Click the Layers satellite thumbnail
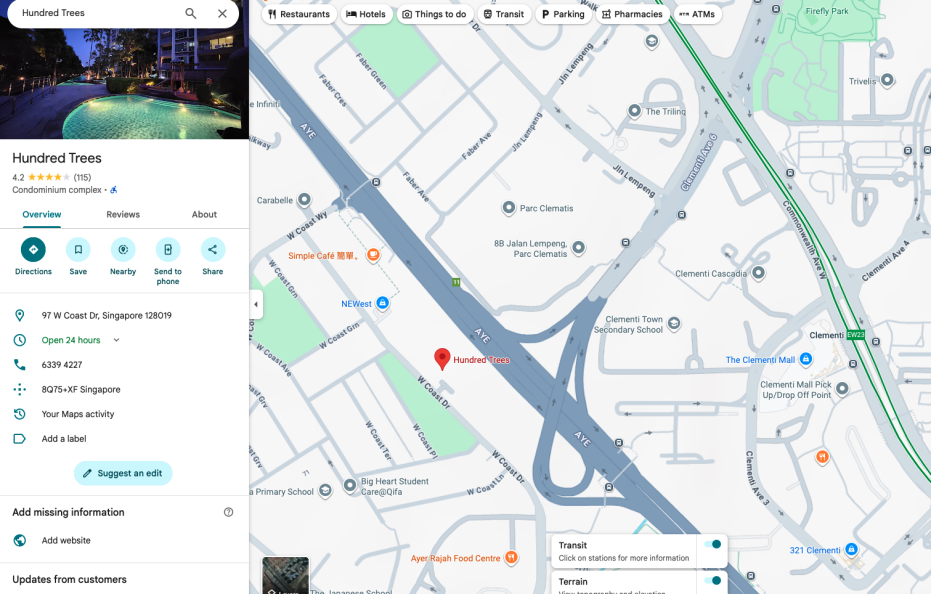Viewport: 931px width, 594px height. click(285, 576)
